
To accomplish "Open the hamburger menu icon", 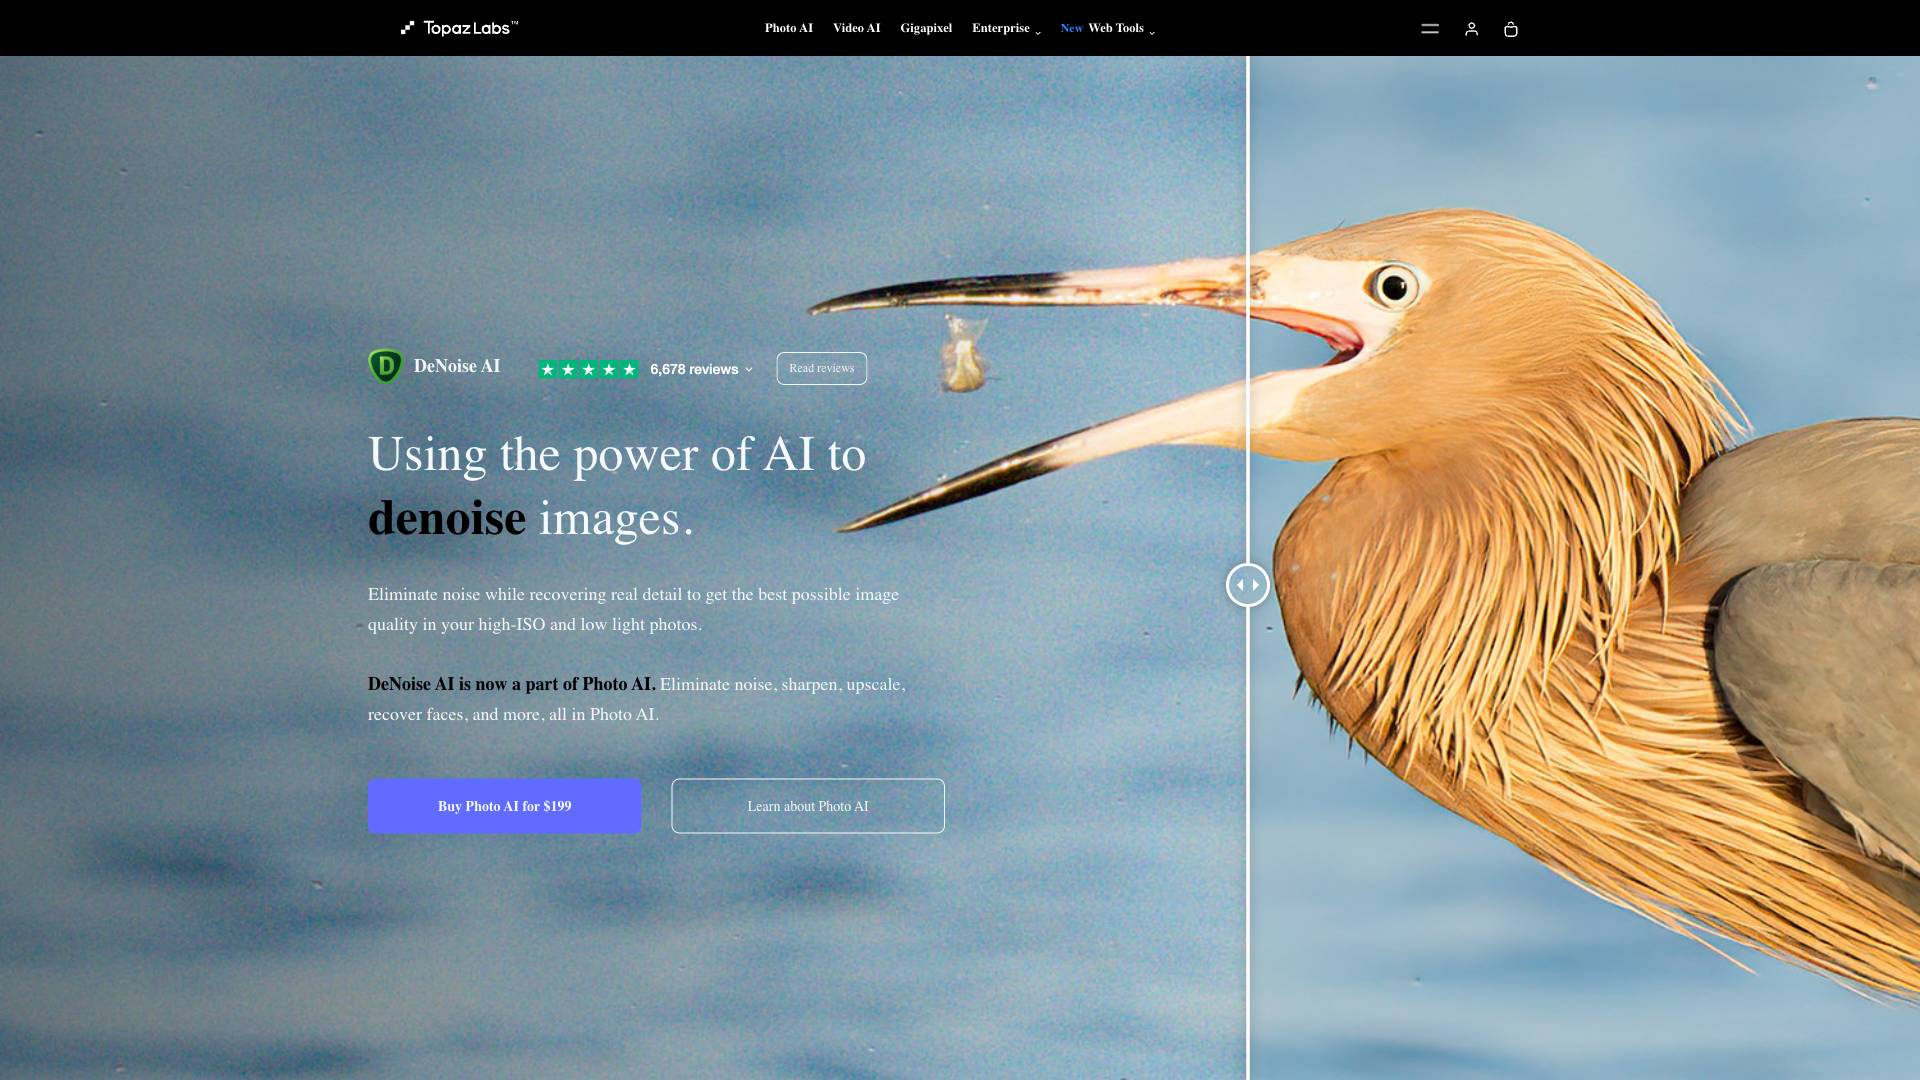I will (1430, 29).
